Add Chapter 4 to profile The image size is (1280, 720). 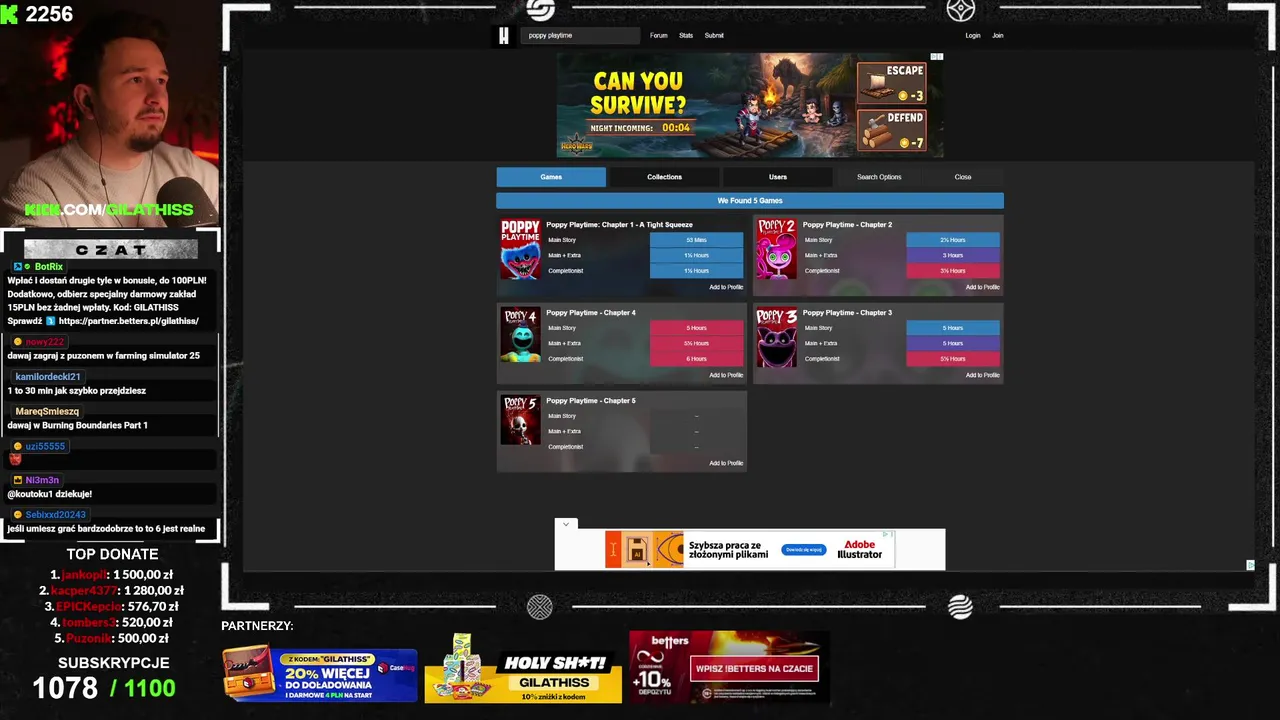(x=726, y=375)
